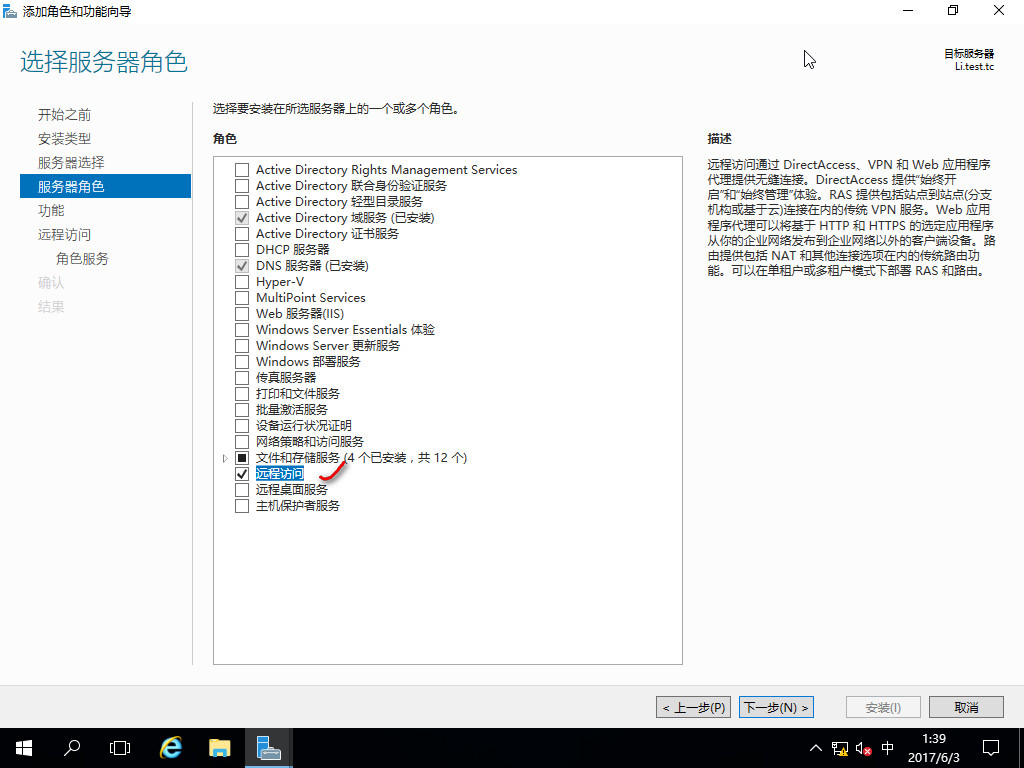The height and width of the screenshot is (768, 1024).
Task: Toggle 文件和存储服务 checkbox
Action: coord(242,458)
